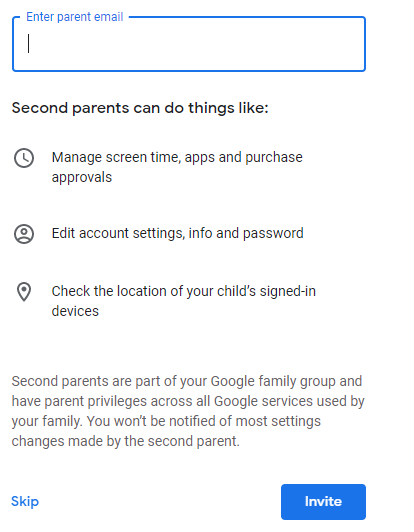Click the location pin icon
This screenshot has height=532, width=414.
(x=24, y=292)
